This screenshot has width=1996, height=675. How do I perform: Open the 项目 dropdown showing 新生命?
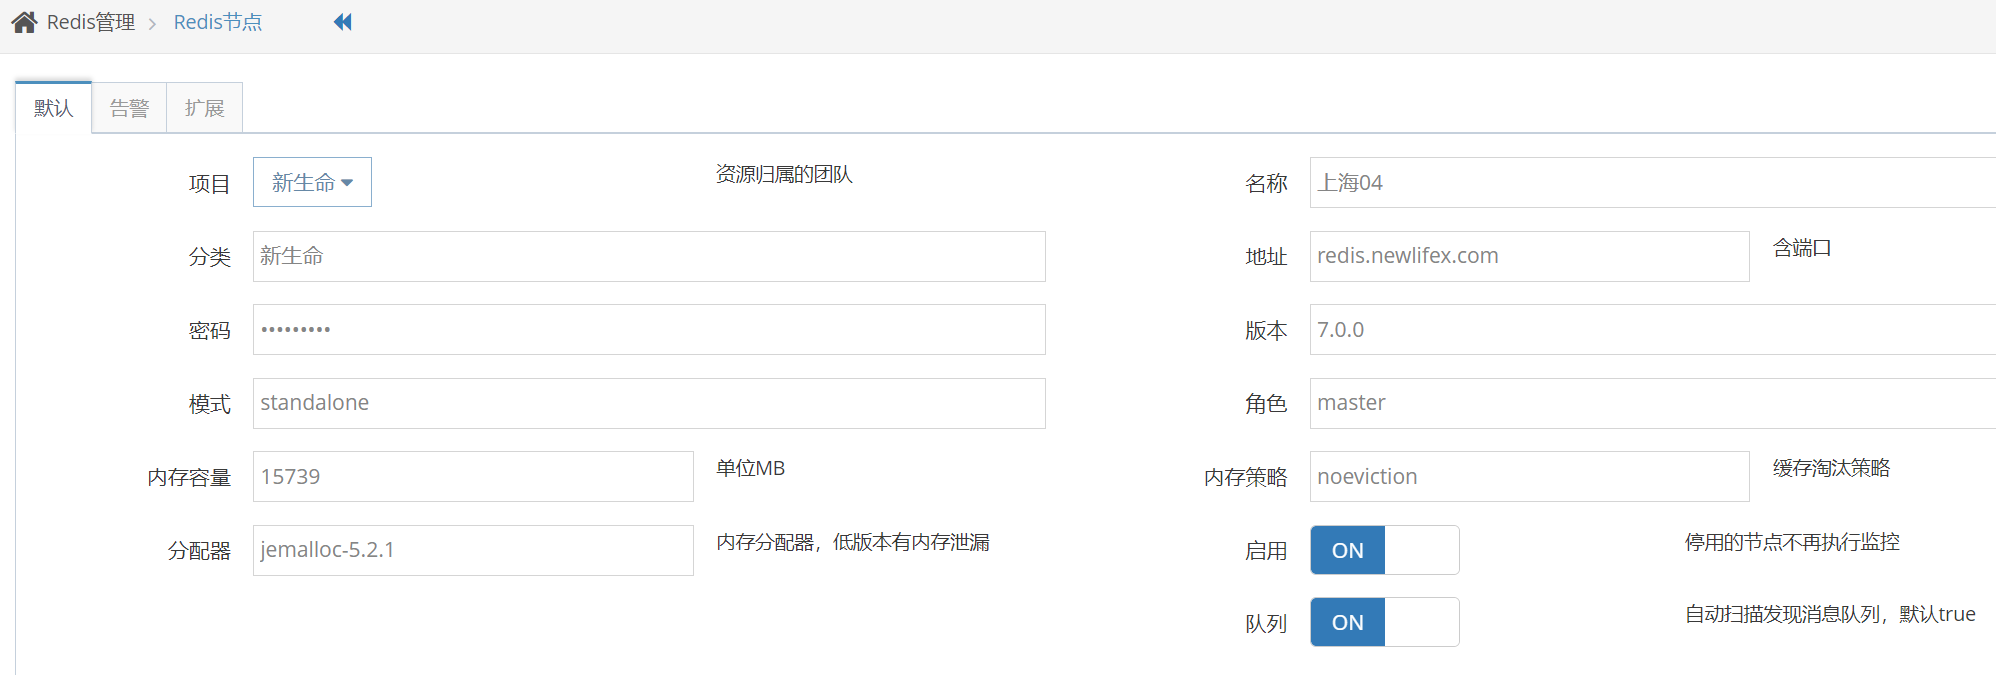pos(312,182)
